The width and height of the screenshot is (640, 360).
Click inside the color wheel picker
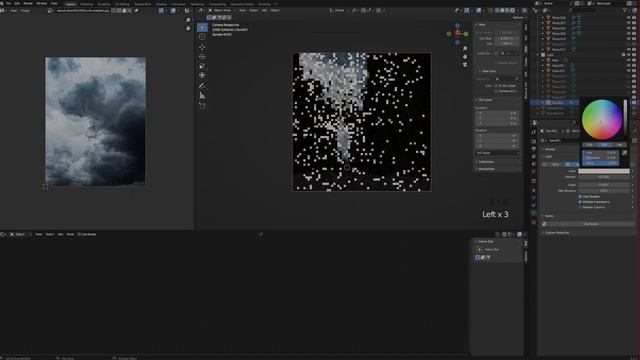click(x=602, y=120)
